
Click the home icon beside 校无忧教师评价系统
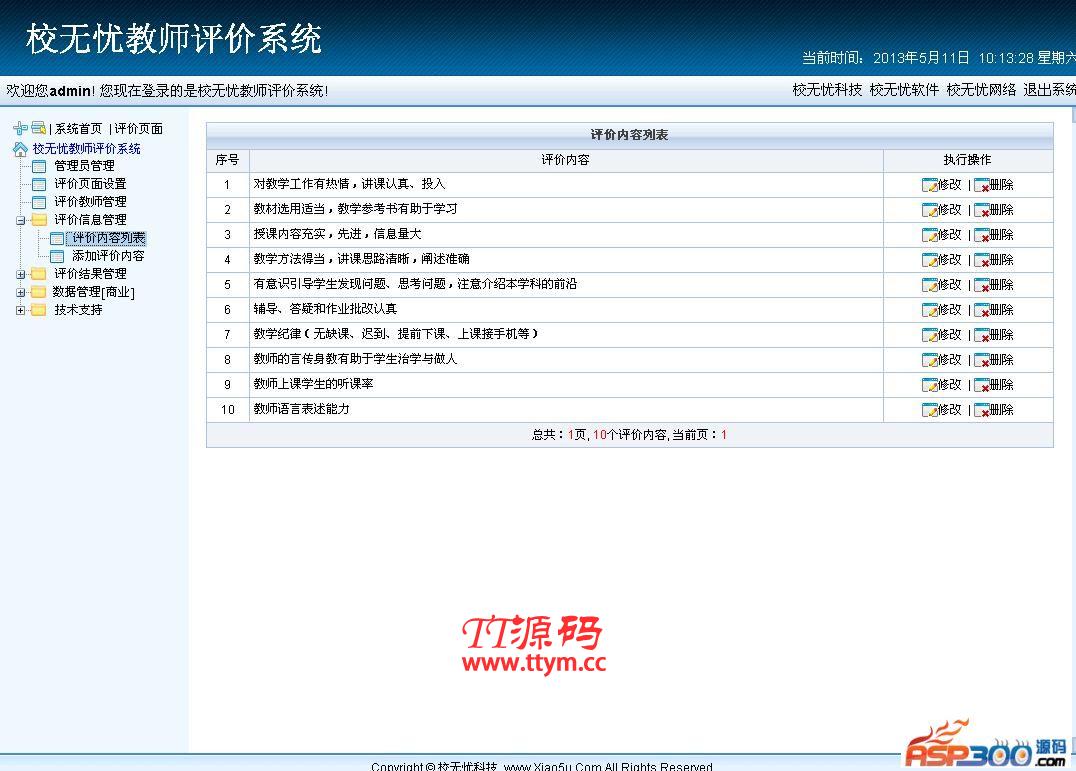[21, 149]
